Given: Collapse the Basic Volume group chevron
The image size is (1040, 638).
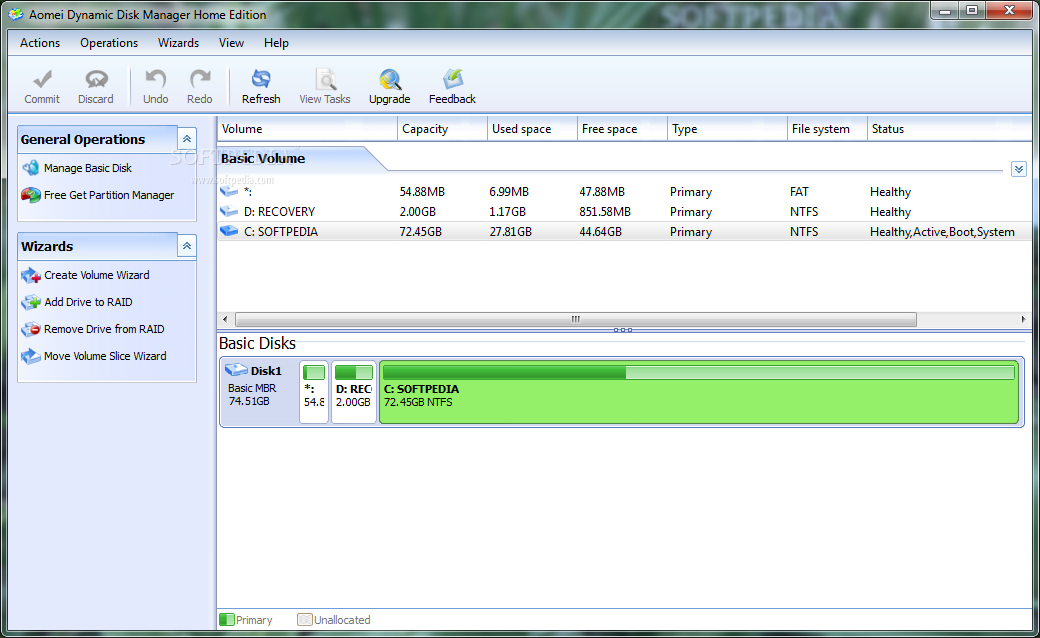Looking at the screenshot, I should click(1019, 169).
